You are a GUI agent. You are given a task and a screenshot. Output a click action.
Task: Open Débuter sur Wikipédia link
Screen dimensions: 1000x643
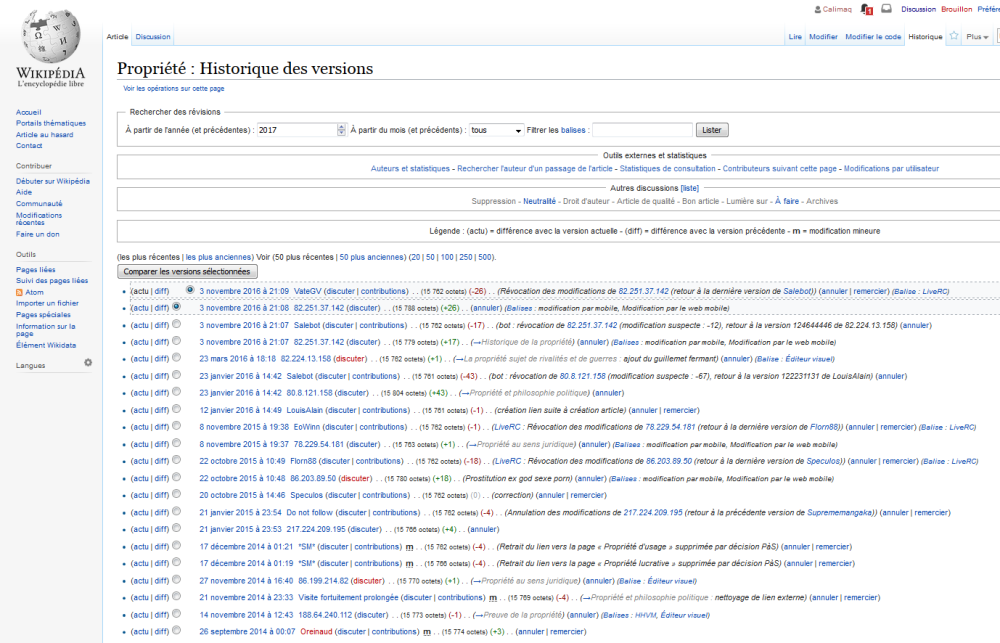coord(53,182)
